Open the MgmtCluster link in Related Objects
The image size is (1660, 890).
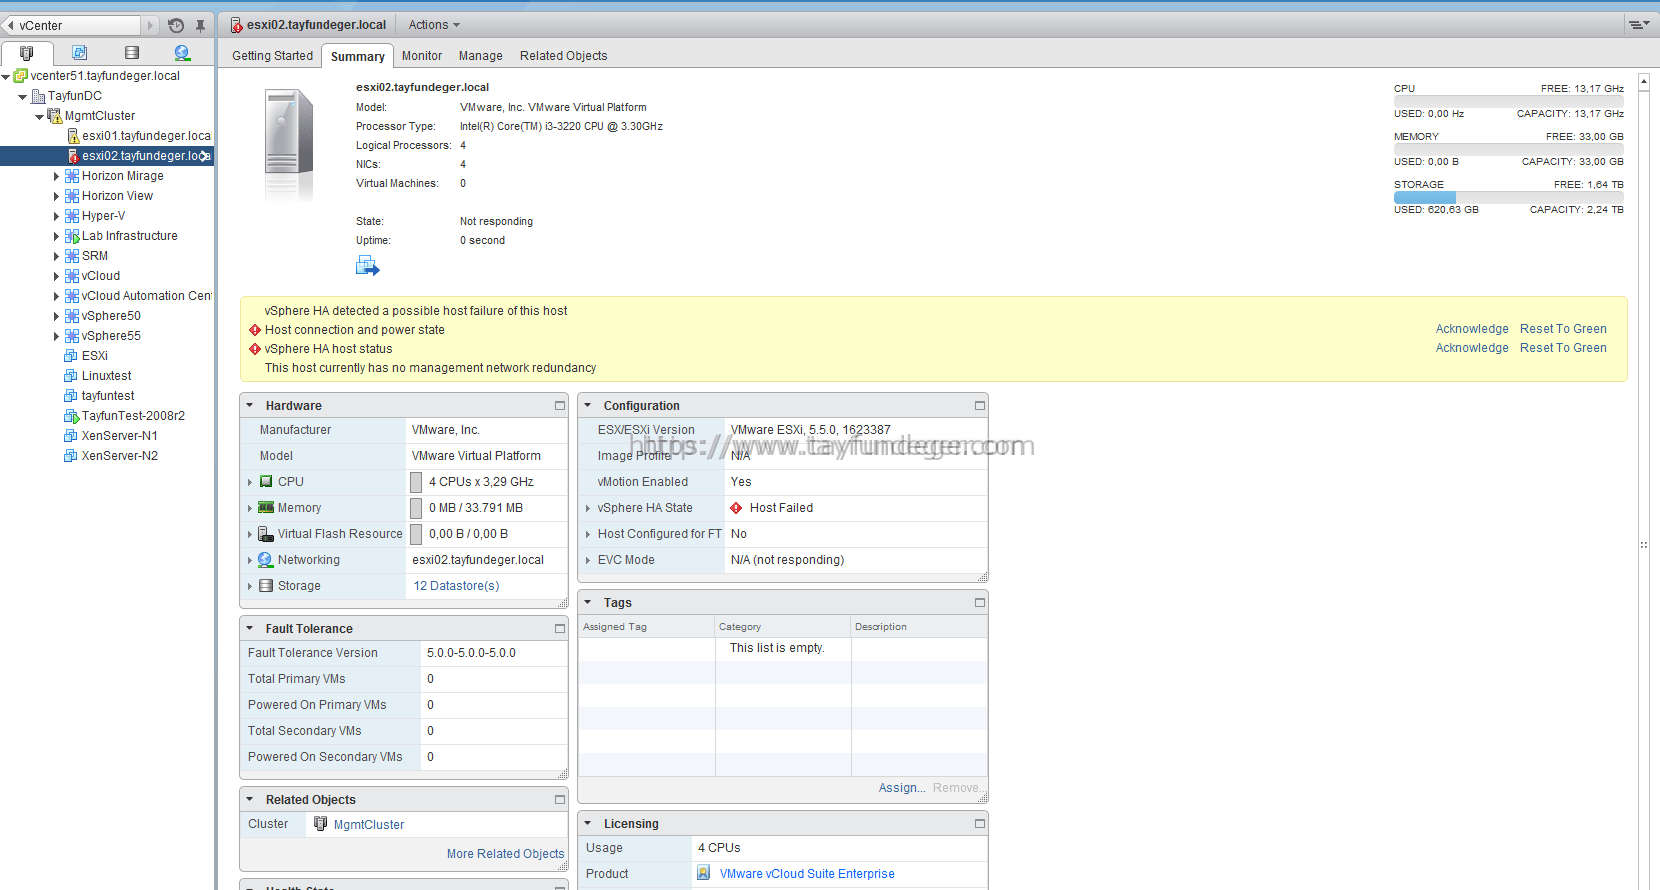(369, 825)
